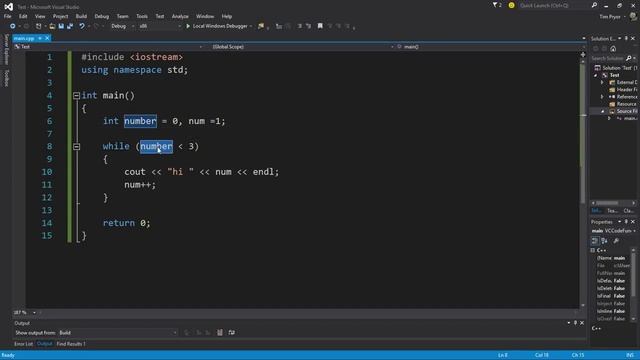Open the Solution Platforms x86 dropdown
640x360 pixels.
coord(160,26)
